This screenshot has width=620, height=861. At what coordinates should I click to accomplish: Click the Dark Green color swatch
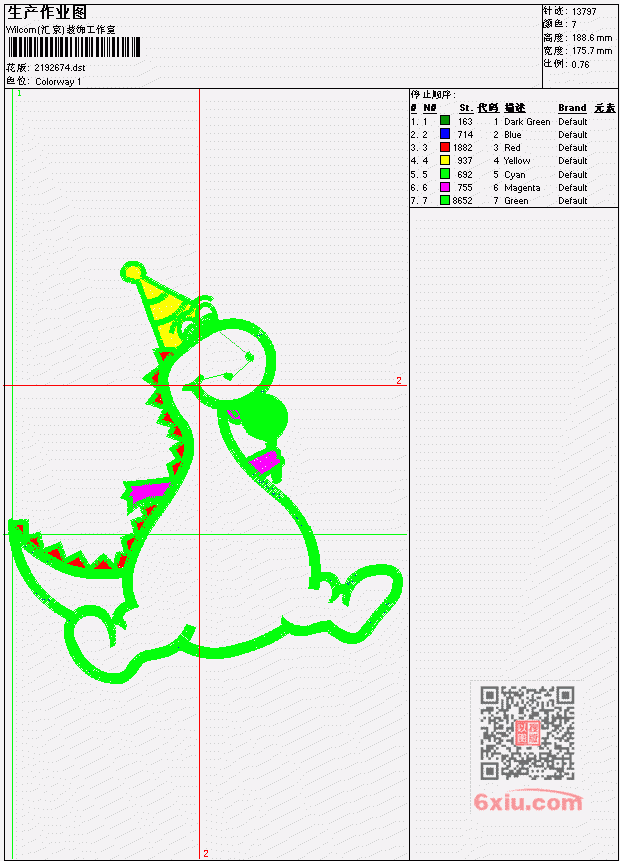pos(445,121)
